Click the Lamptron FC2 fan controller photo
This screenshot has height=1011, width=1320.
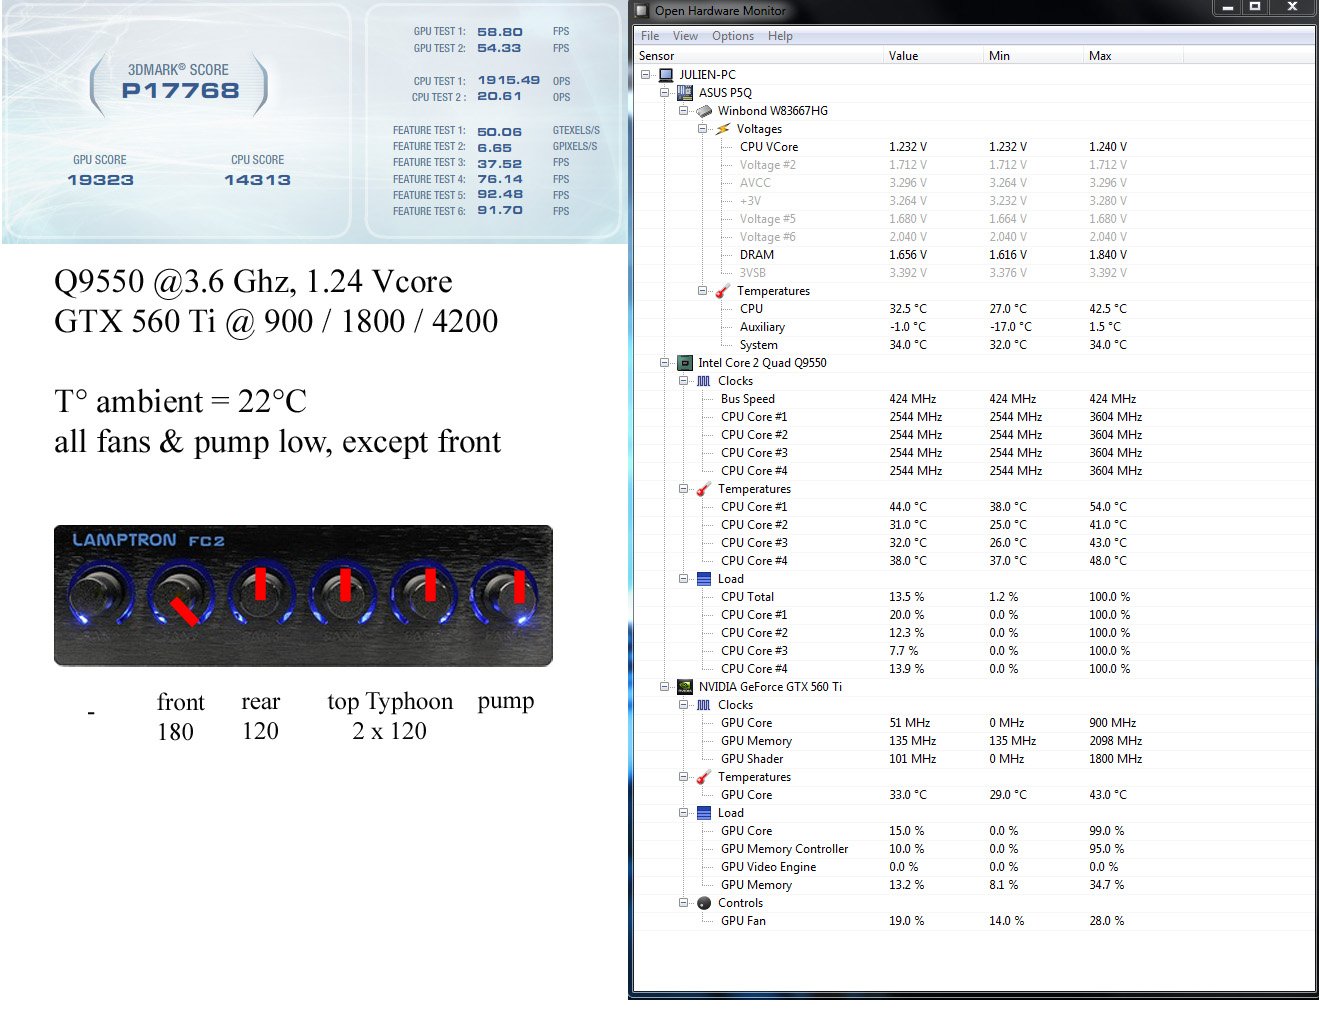point(303,595)
